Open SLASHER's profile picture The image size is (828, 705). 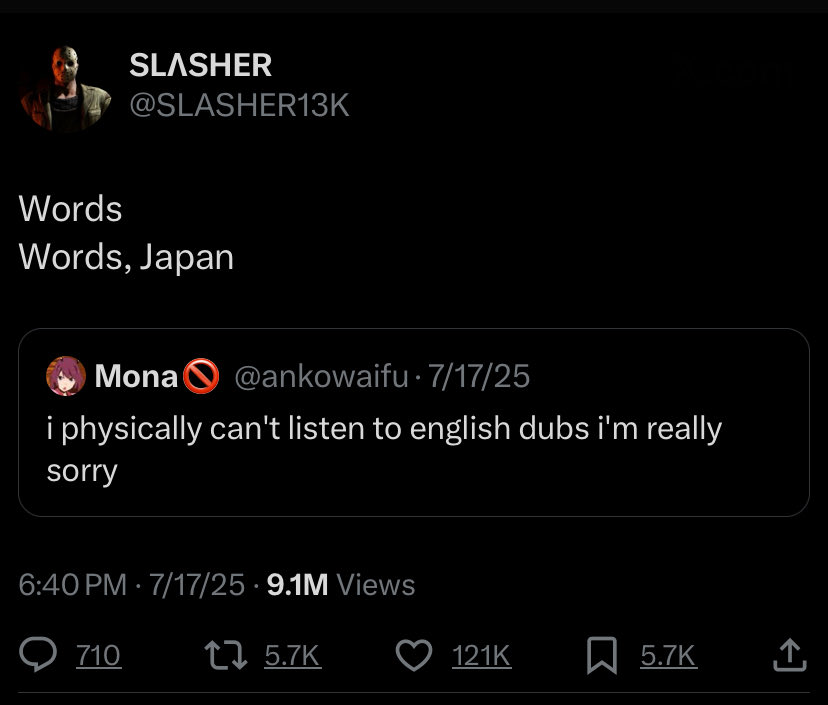pyautogui.click(x=65, y=88)
